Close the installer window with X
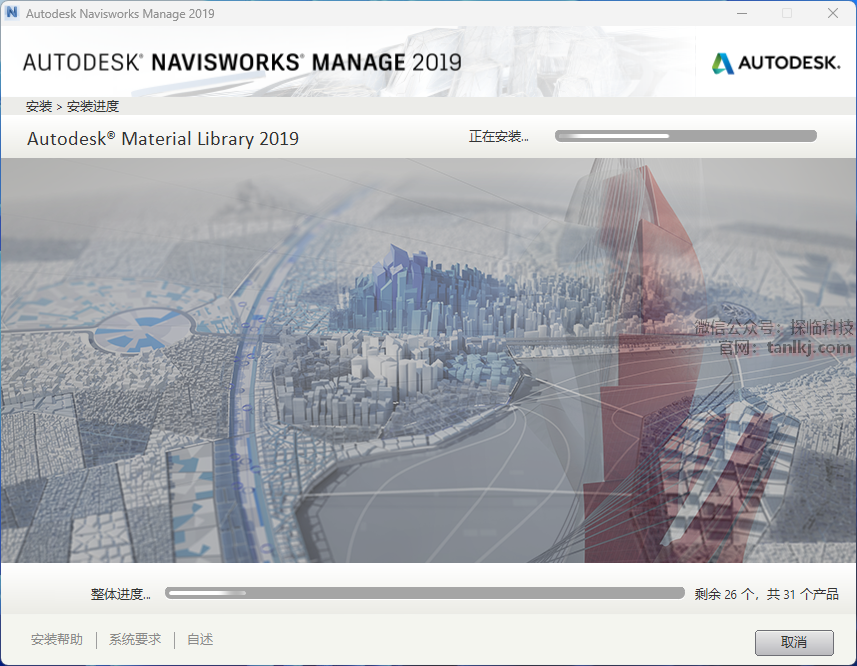Image resolution: width=857 pixels, height=666 pixels. pos(833,13)
